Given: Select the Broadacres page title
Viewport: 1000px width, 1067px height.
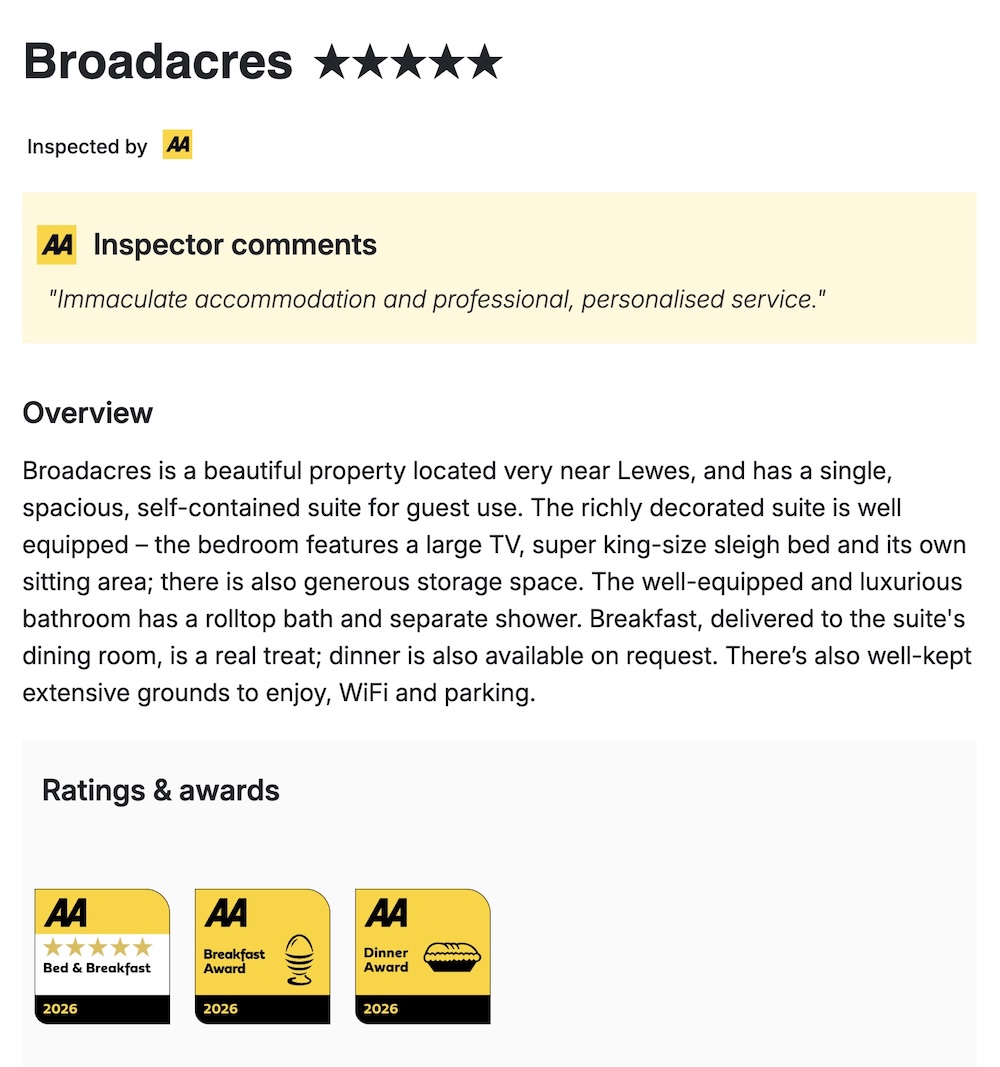Looking at the screenshot, I should click(x=158, y=62).
